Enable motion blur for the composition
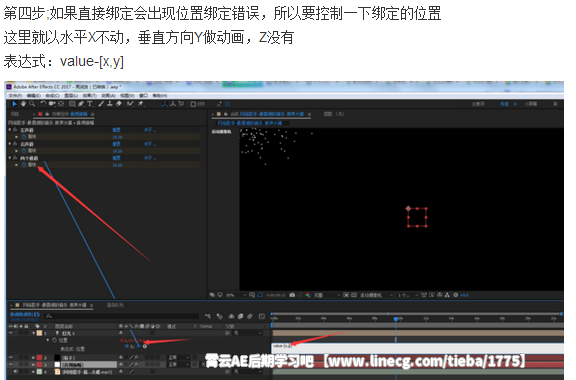This screenshot has width=576, height=380. tap(249, 316)
